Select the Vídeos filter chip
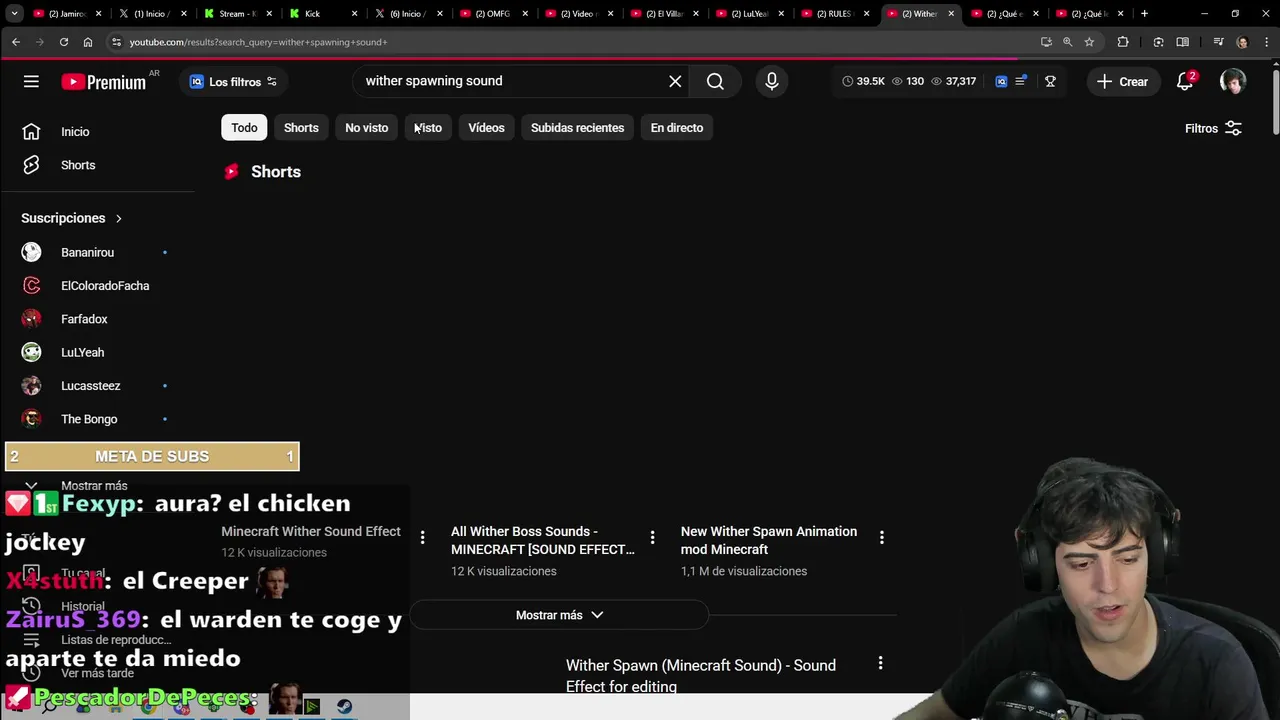1280x720 pixels. pyautogui.click(x=486, y=128)
